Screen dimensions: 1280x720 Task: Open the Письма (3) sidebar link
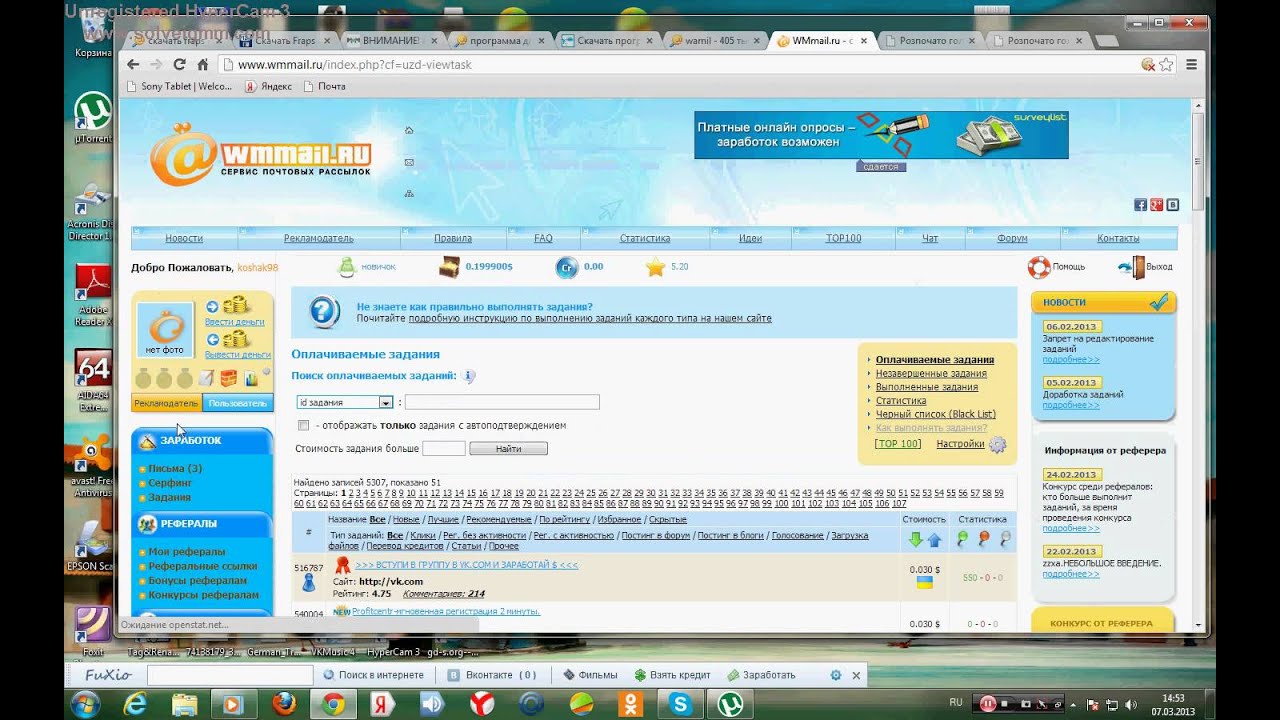pos(175,468)
